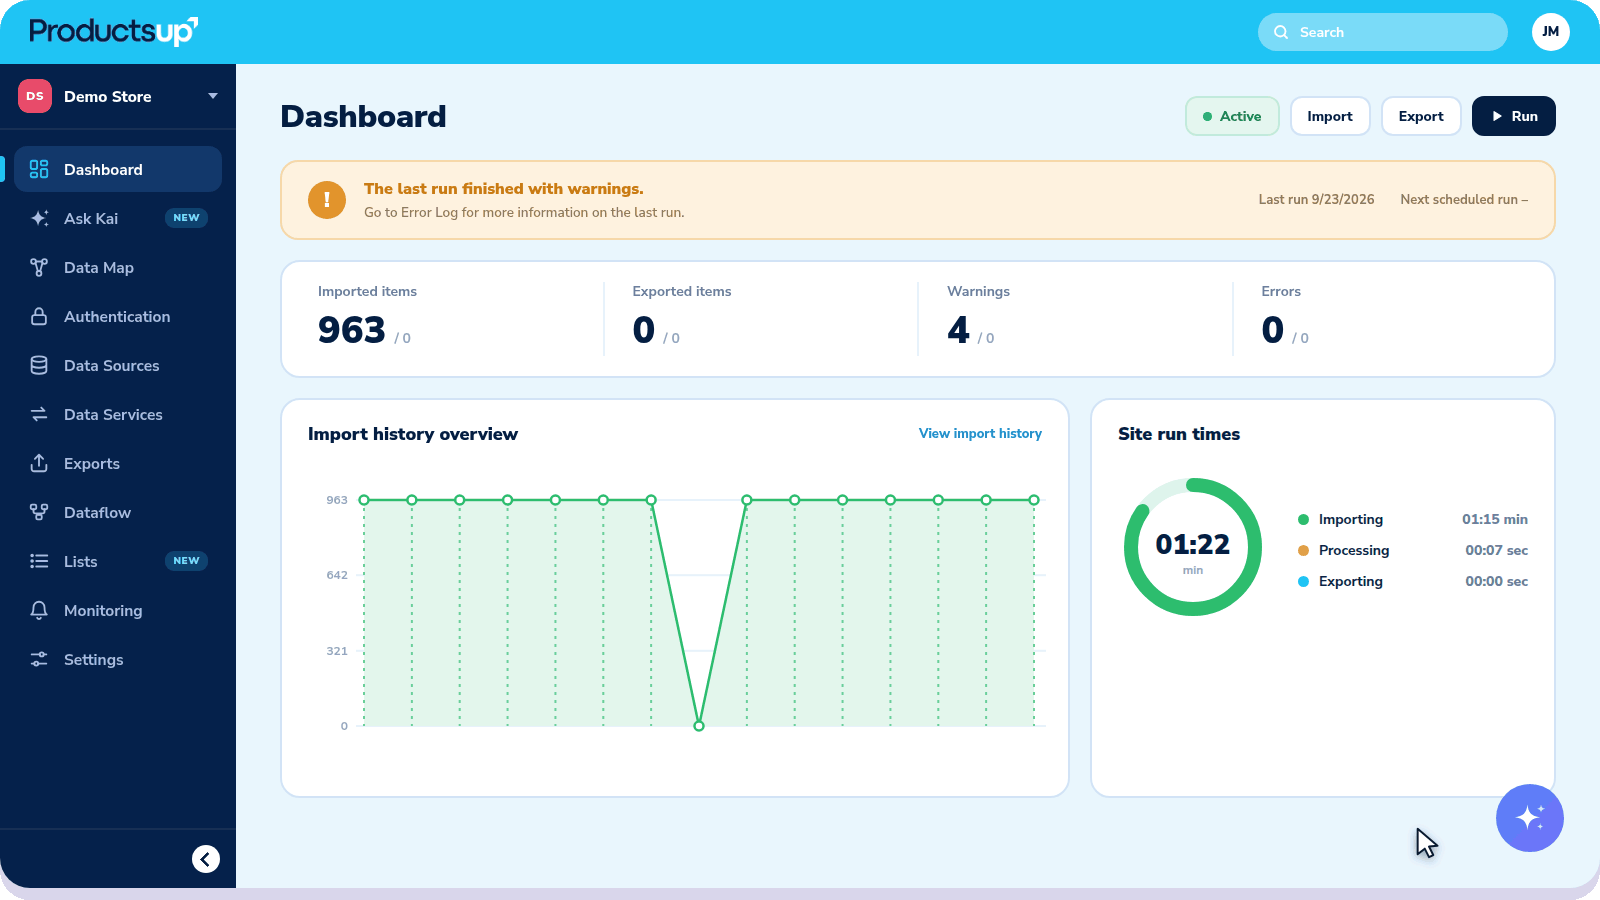Click the Export button
Screen dimensions: 1600x900
pos(1421,116)
